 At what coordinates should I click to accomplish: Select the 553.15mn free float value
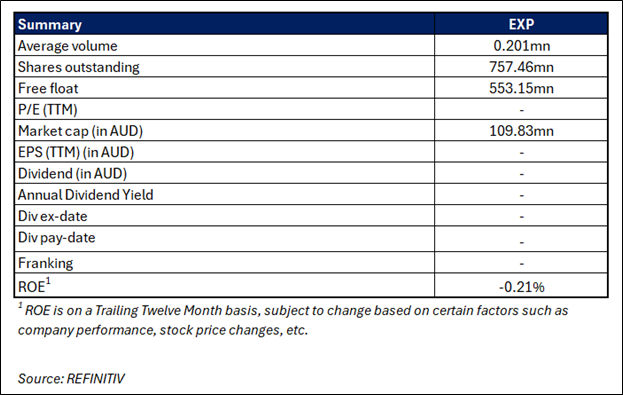tap(521, 88)
